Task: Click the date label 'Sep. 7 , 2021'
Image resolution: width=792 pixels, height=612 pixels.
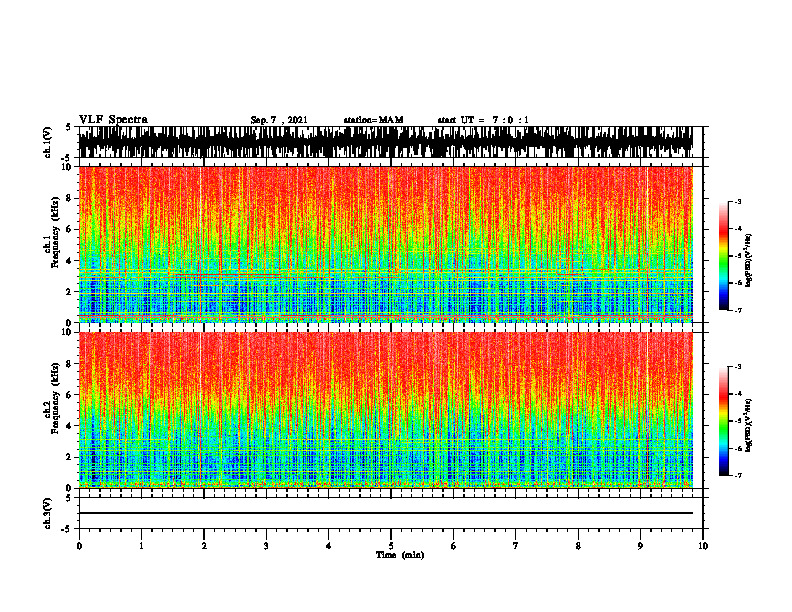Action: coord(279,120)
